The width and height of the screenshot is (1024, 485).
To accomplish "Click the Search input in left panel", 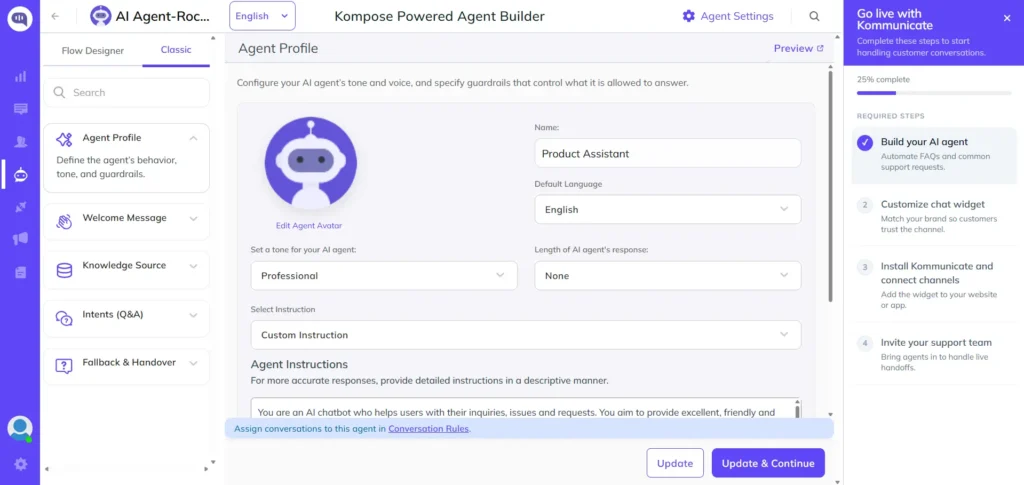I will pyautogui.click(x=127, y=93).
